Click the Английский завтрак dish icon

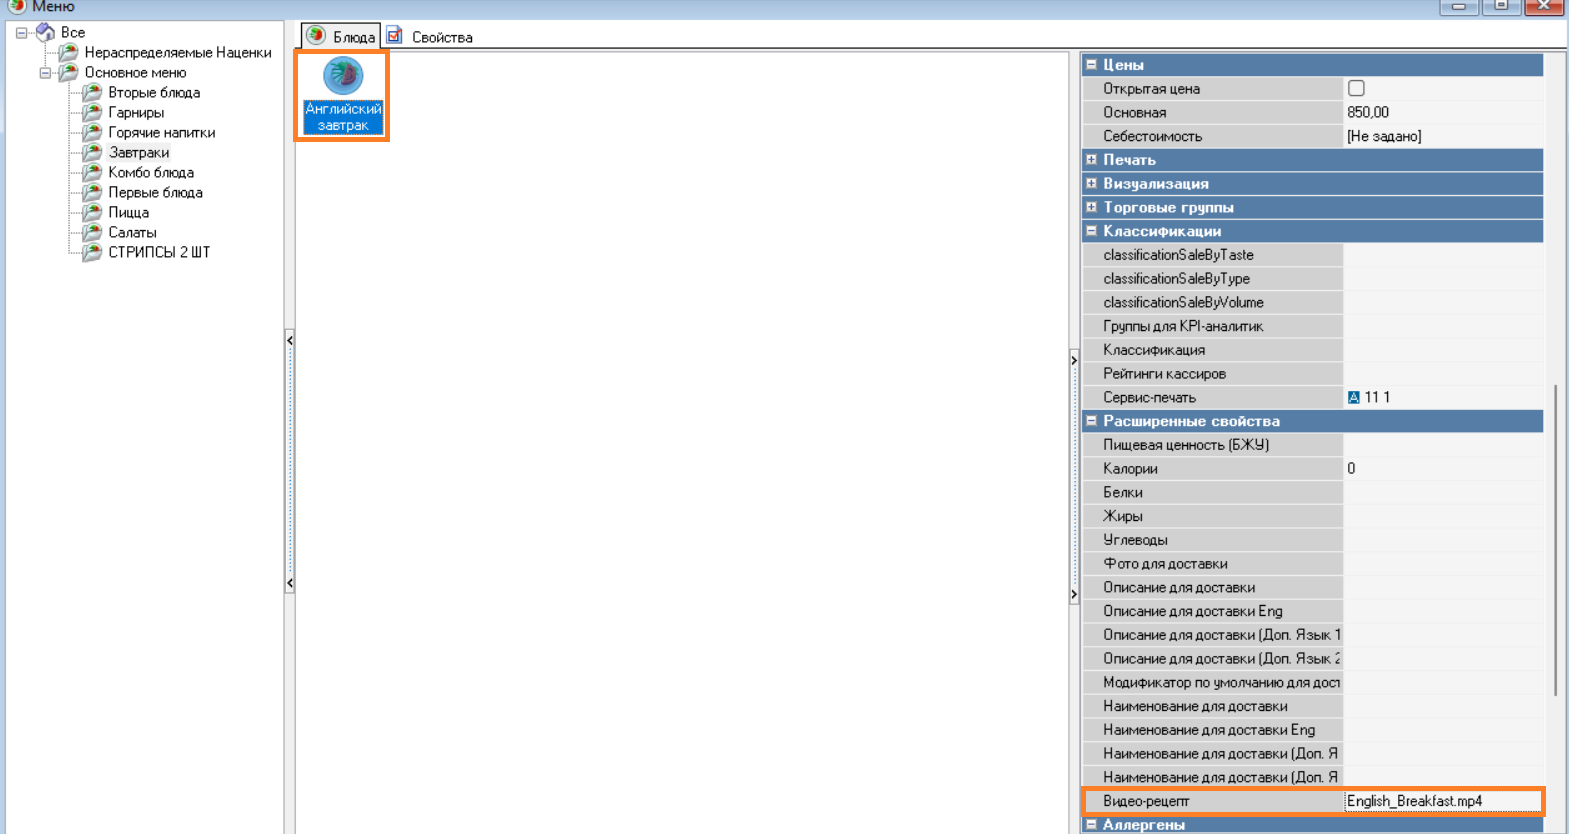pos(342,76)
